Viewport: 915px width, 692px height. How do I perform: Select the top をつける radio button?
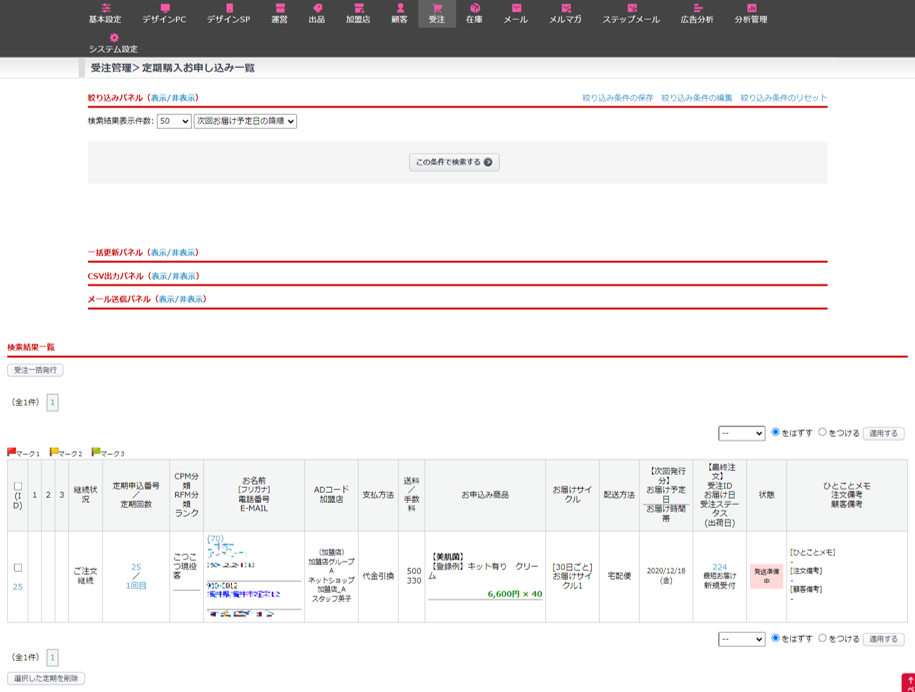tap(822, 432)
